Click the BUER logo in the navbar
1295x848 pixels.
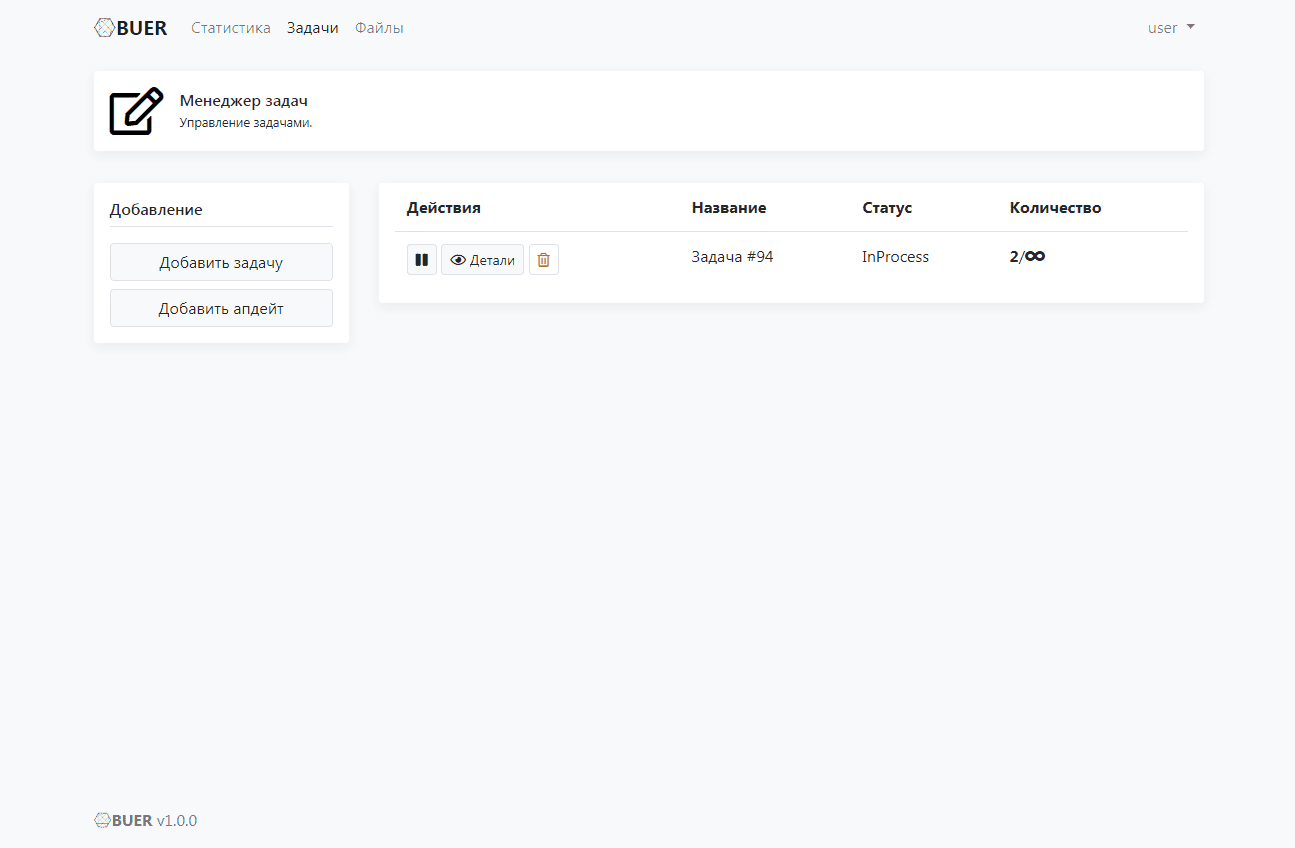pos(131,28)
